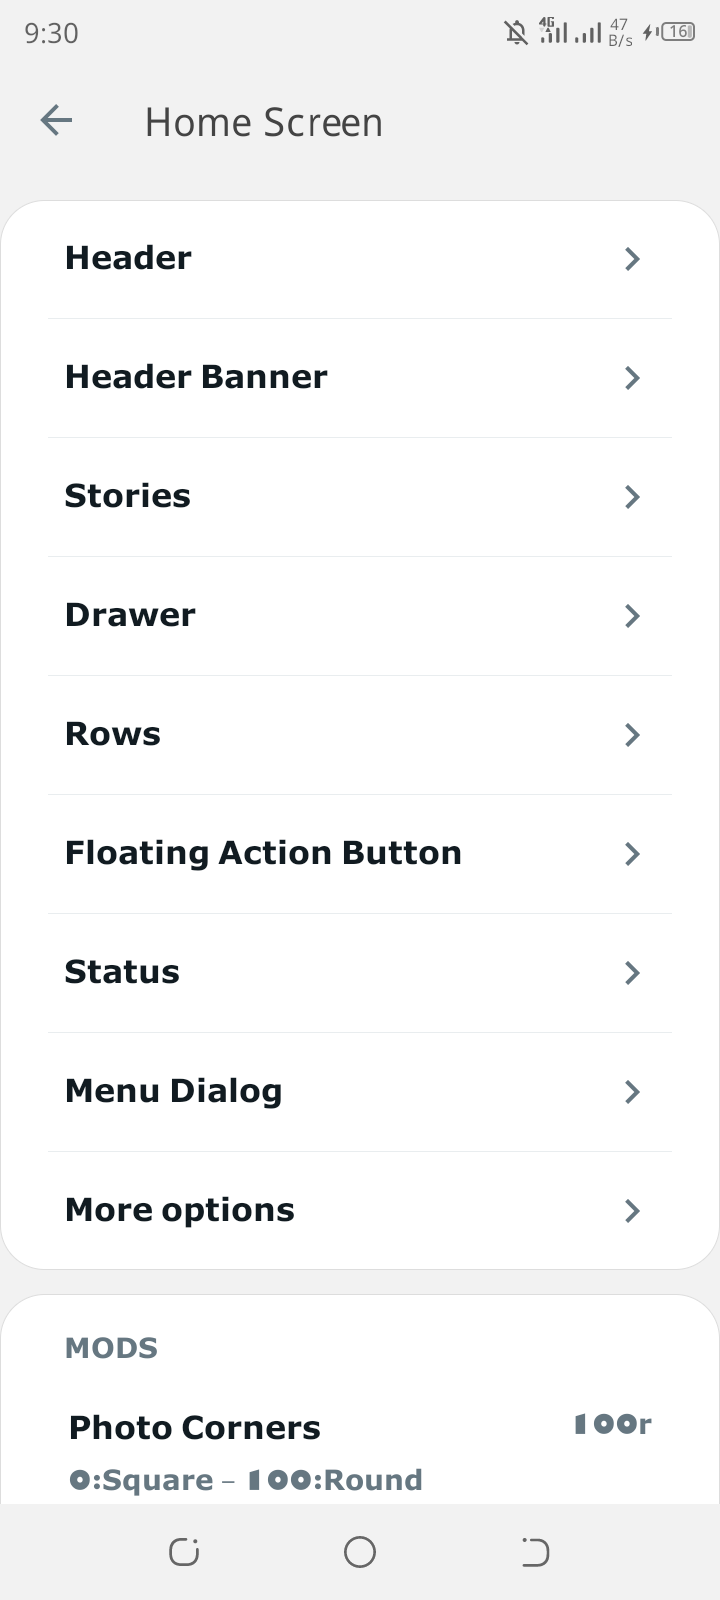Tap the recent apps navigation icon
Screen dimensions: 720x1600
[x=184, y=1551]
